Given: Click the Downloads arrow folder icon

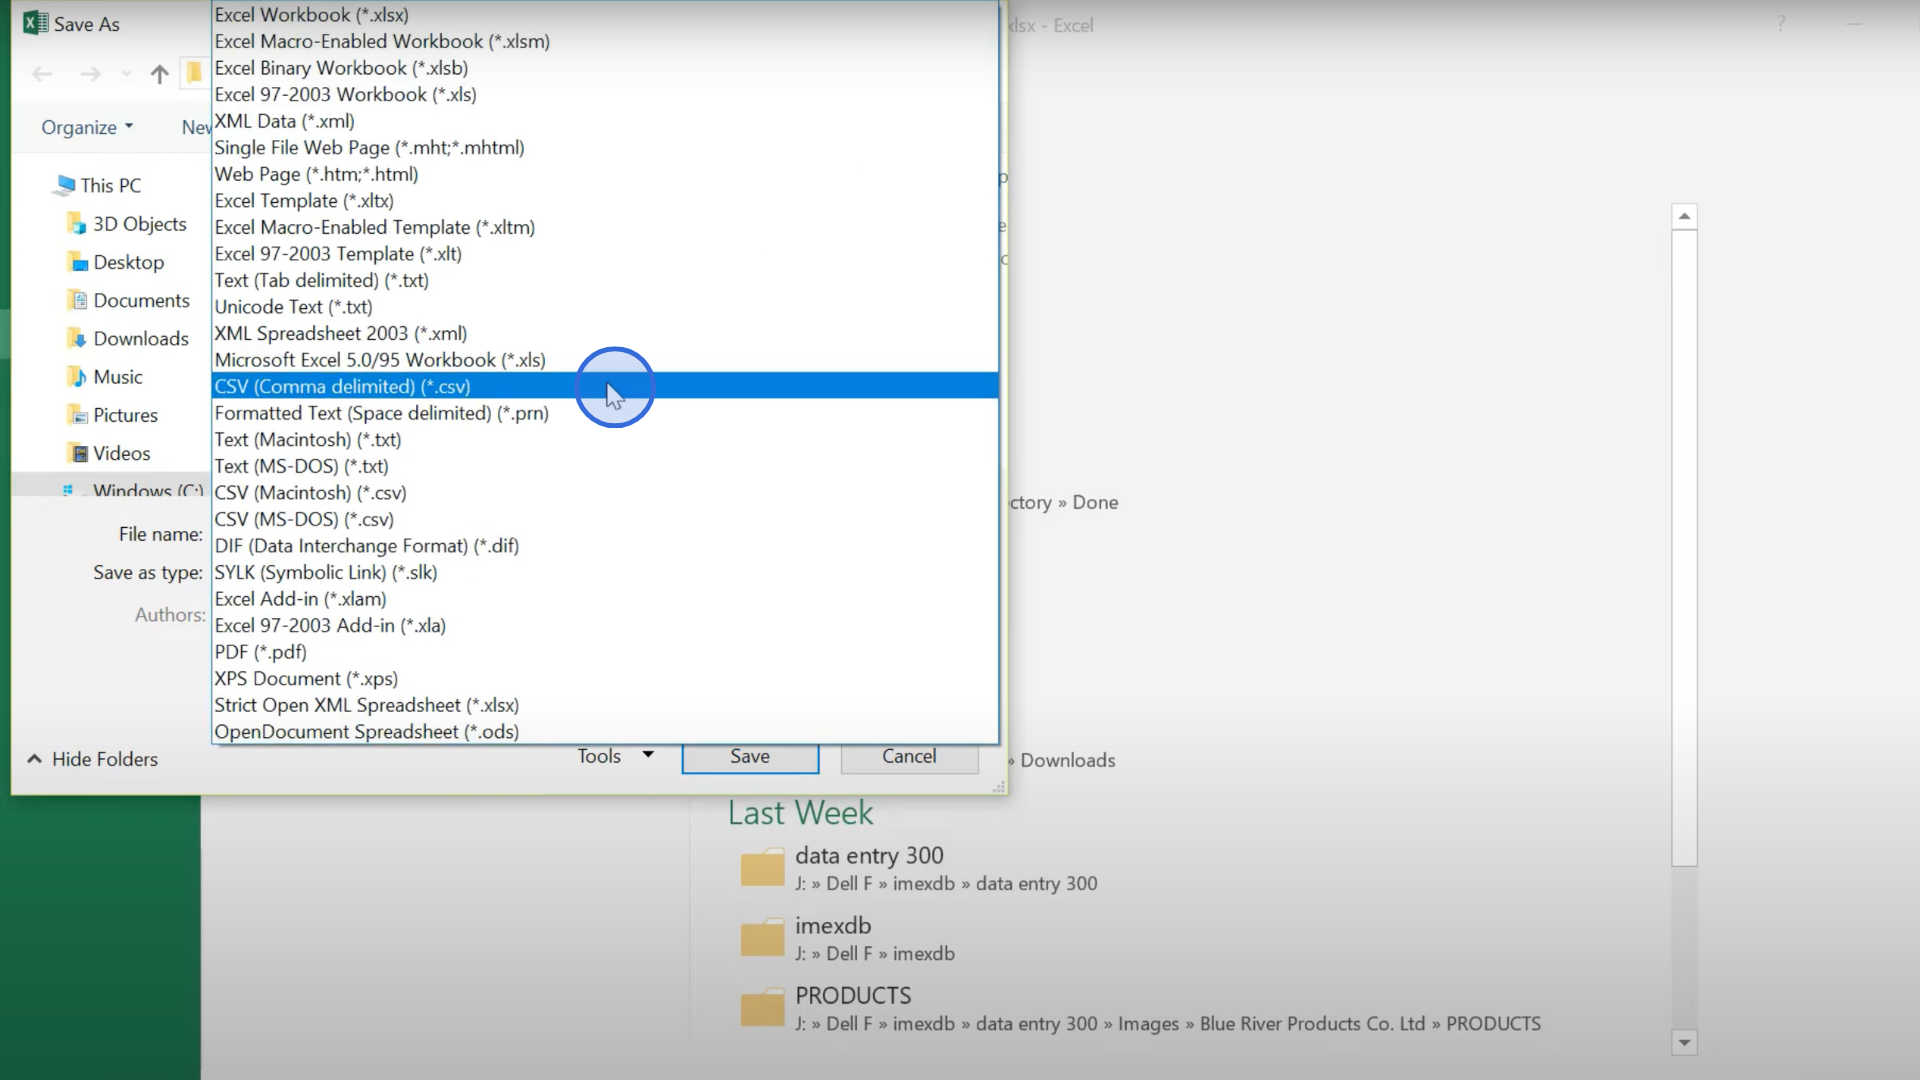Looking at the screenshot, I should point(77,338).
